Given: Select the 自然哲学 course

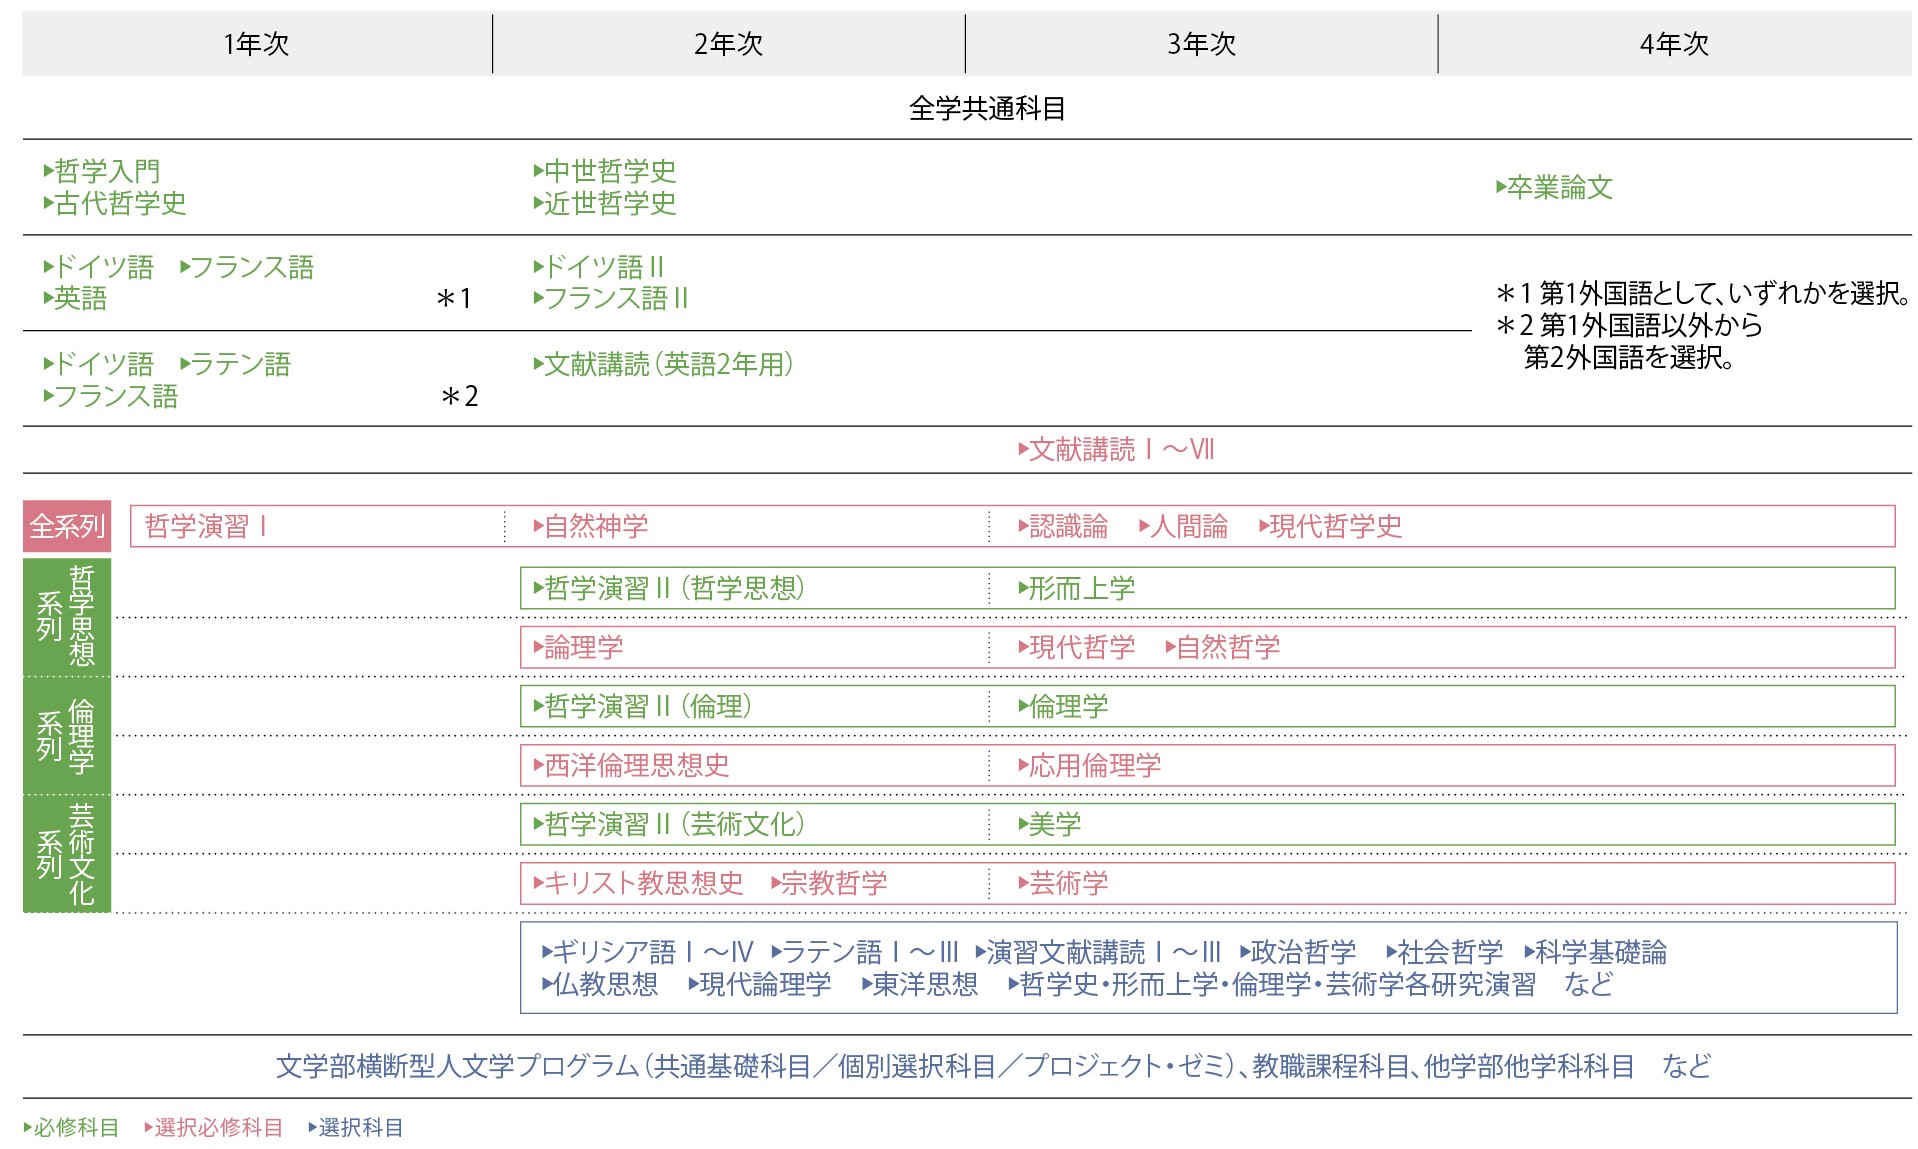Looking at the screenshot, I should [x=1223, y=647].
